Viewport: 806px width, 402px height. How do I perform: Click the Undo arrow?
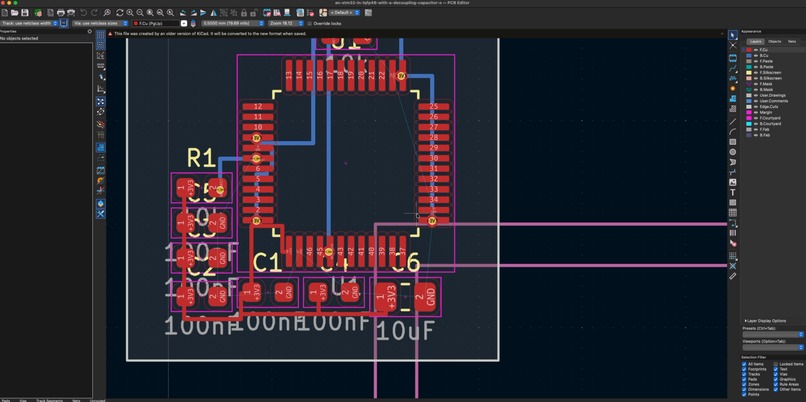84,13
